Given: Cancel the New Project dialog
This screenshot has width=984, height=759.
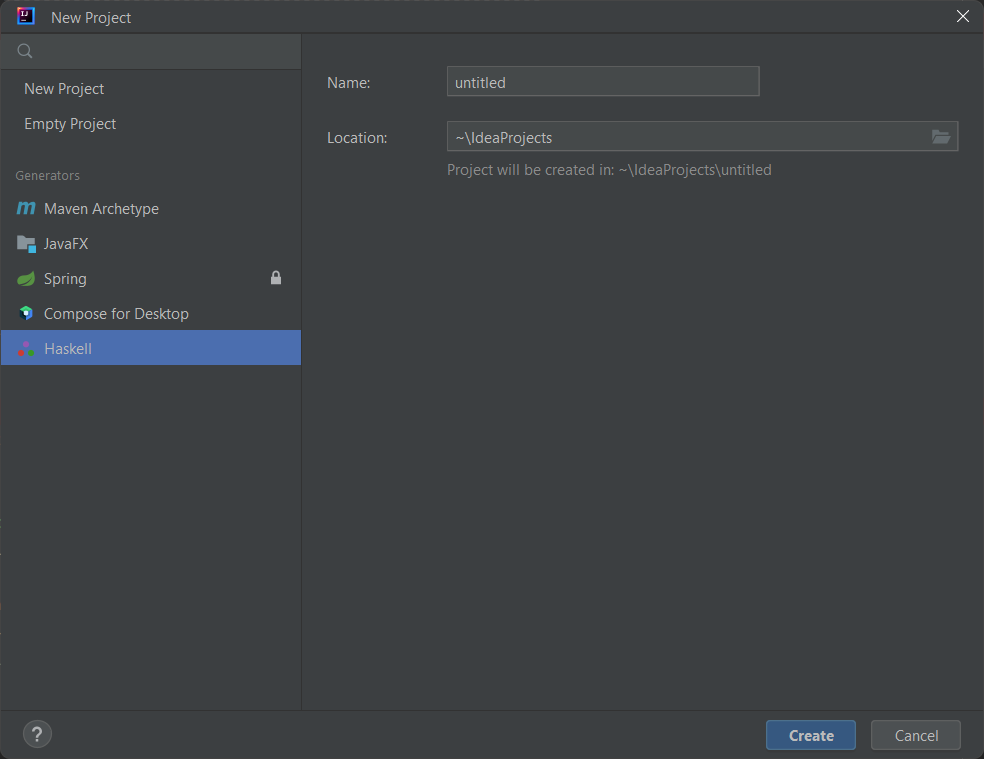Looking at the screenshot, I should coord(916,735).
